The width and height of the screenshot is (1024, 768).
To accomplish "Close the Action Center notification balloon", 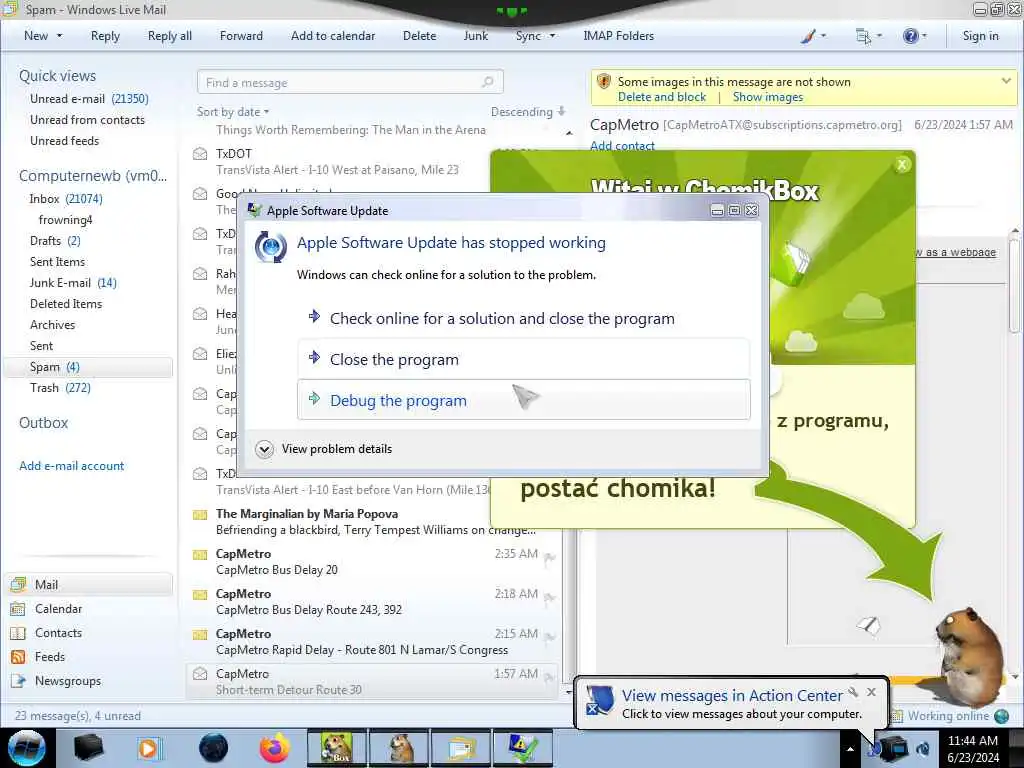I will (x=871, y=692).
